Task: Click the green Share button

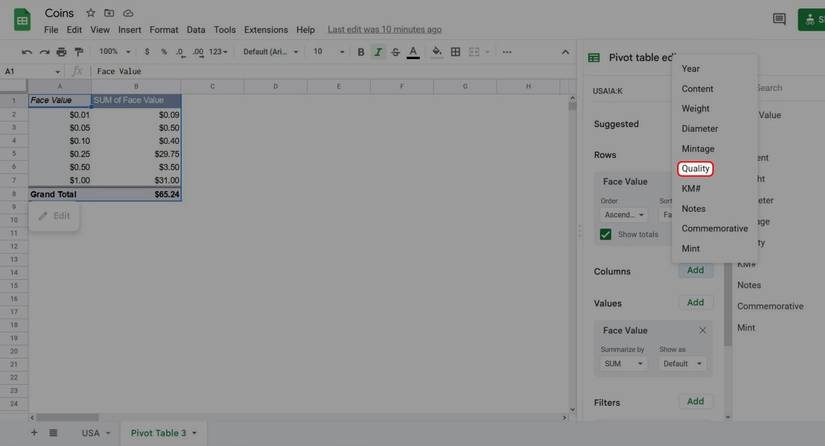Action: 811,19
